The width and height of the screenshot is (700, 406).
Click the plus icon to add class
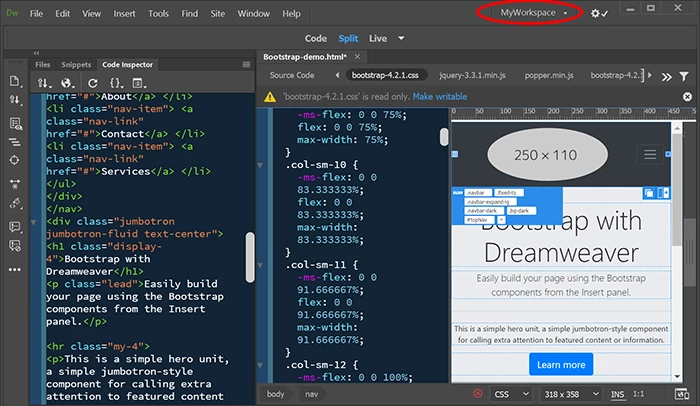(501, 220)
